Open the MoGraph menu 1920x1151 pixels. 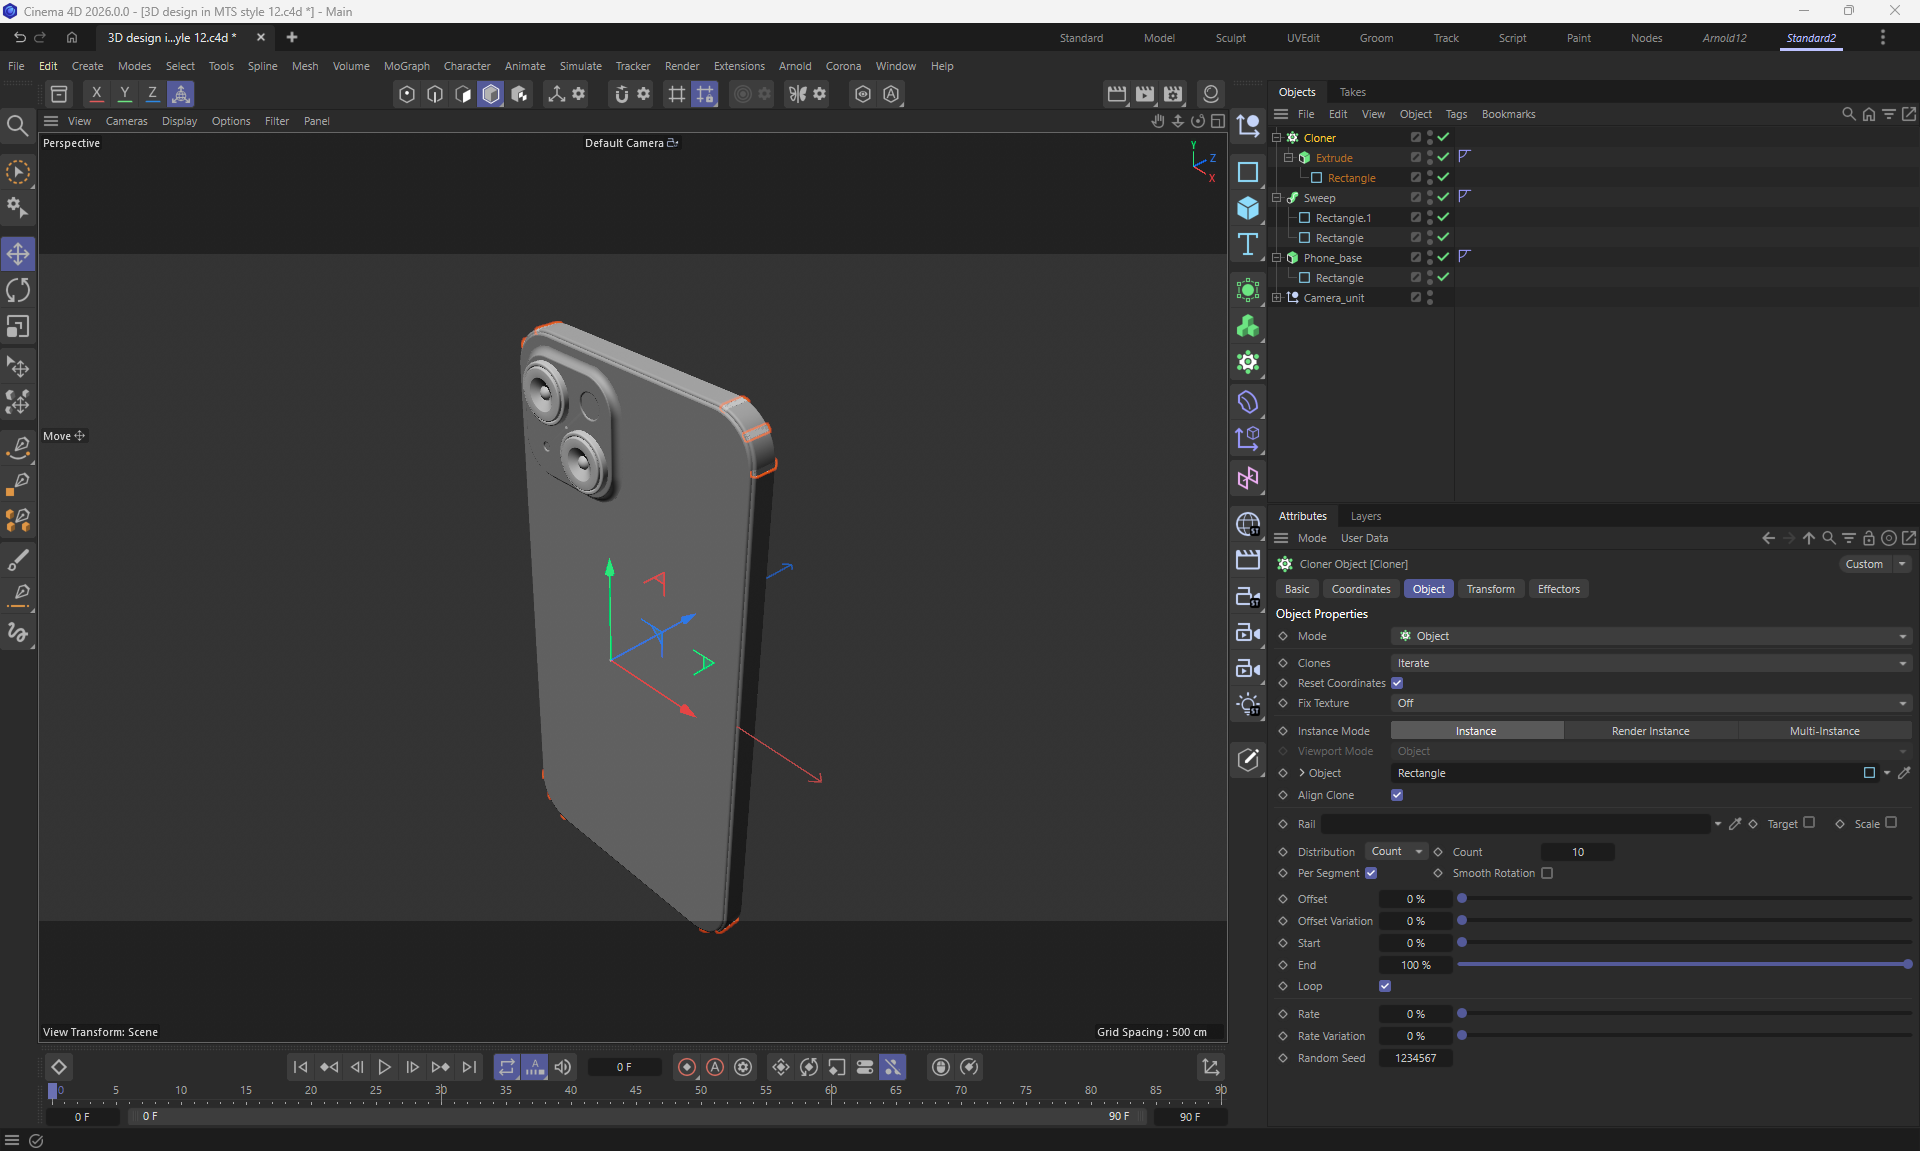coord(406,66)
